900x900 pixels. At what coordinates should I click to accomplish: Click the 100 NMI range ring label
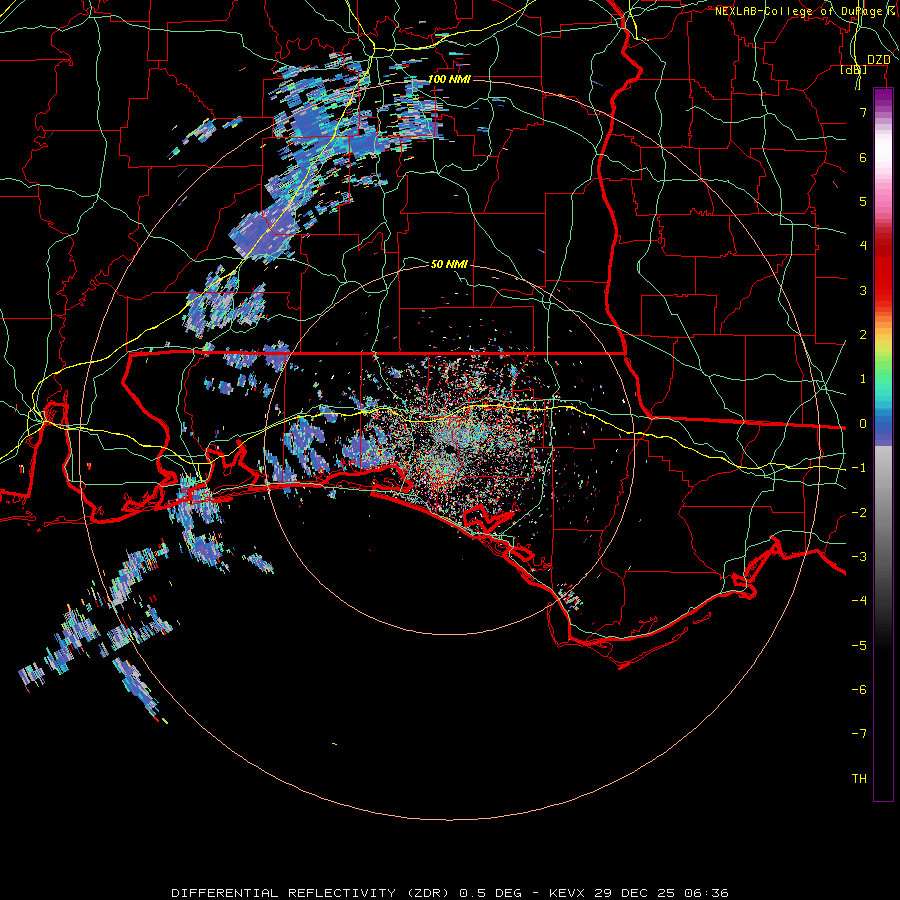[x=449, y=79]
